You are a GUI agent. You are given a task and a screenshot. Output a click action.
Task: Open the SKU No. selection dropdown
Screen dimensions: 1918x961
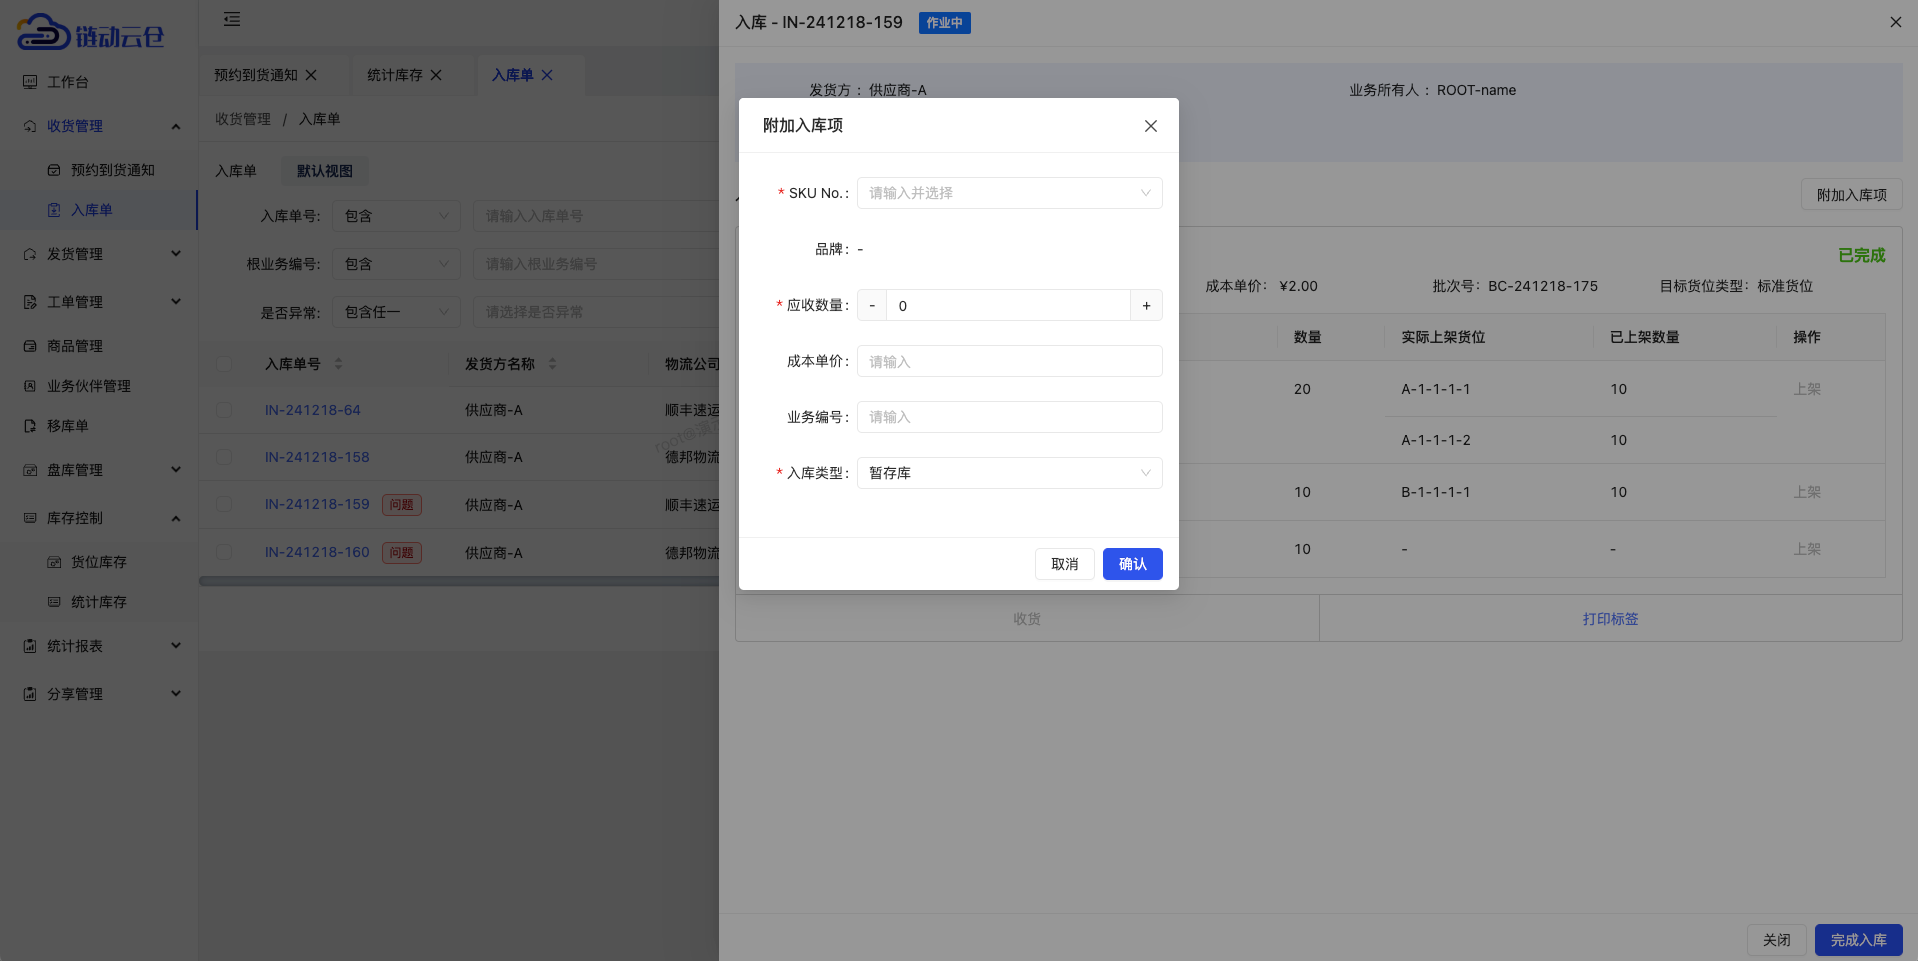1008,193
